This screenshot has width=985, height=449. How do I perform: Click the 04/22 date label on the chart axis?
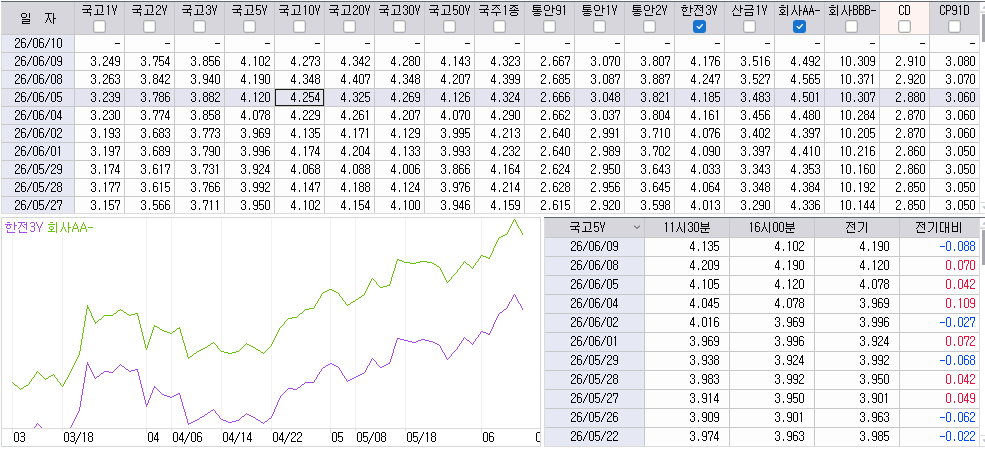point(287,438)
